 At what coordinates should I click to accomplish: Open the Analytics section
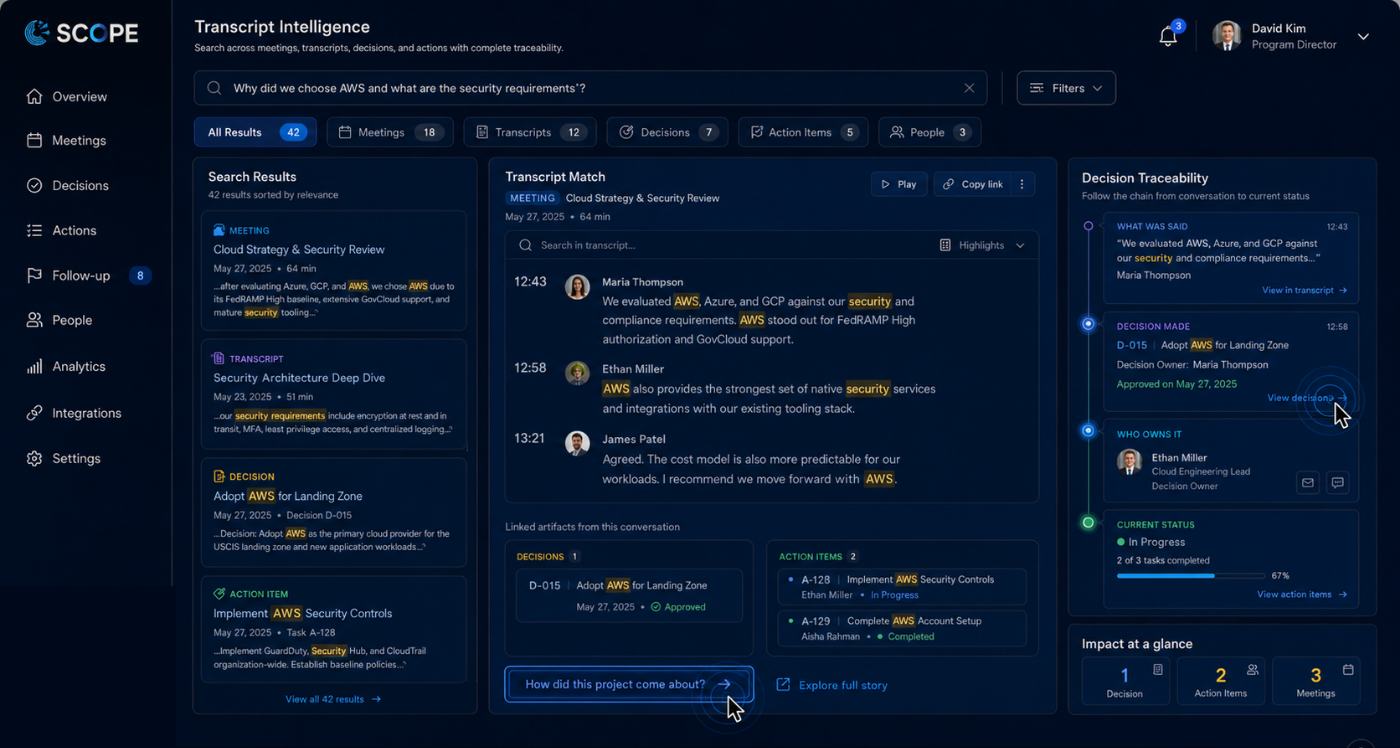(x=66, y=367)
